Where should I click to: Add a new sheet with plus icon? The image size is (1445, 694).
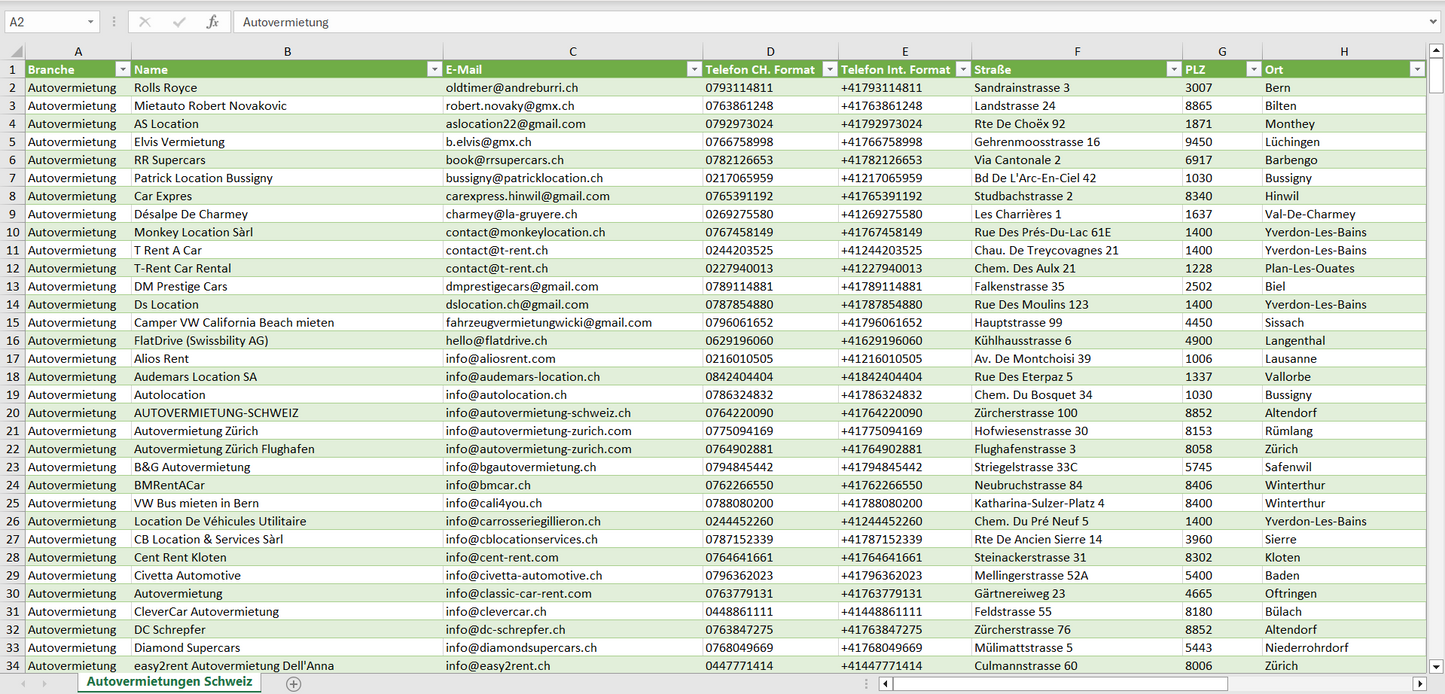tap(293, 684)
